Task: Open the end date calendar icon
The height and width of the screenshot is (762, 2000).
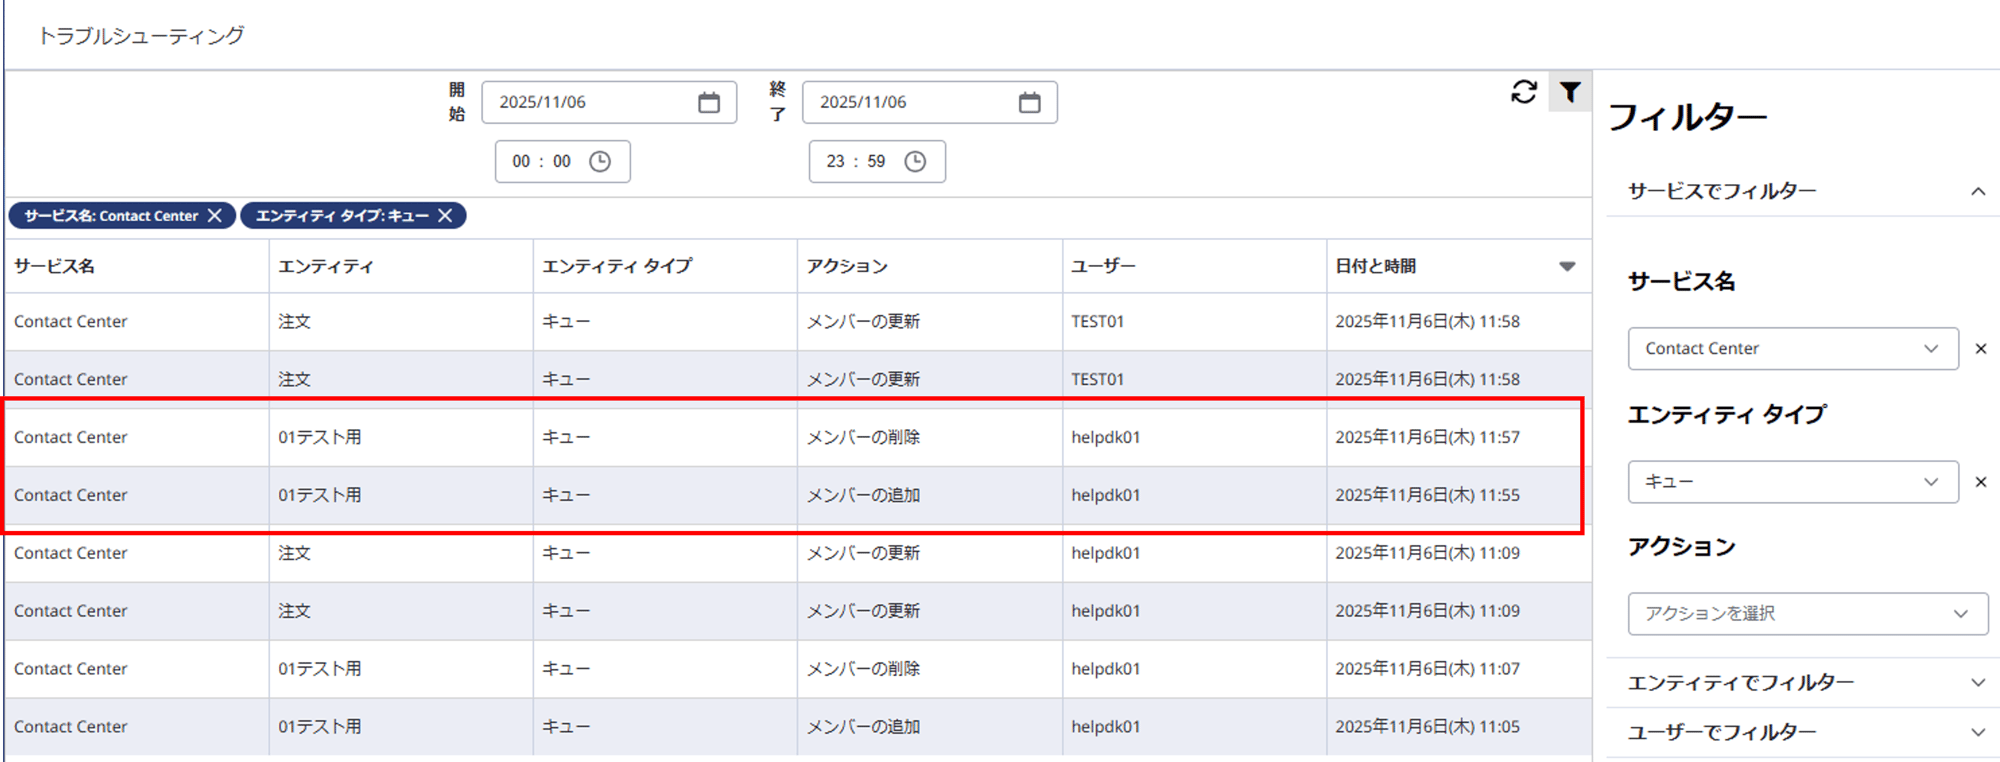Action: point(1029,103)
